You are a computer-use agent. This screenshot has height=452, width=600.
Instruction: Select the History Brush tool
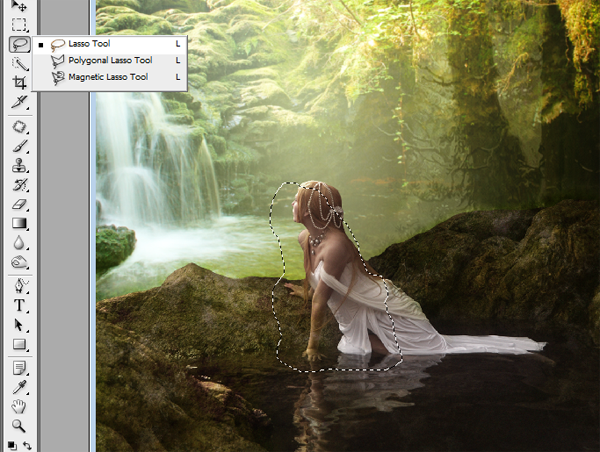[19, 185]
